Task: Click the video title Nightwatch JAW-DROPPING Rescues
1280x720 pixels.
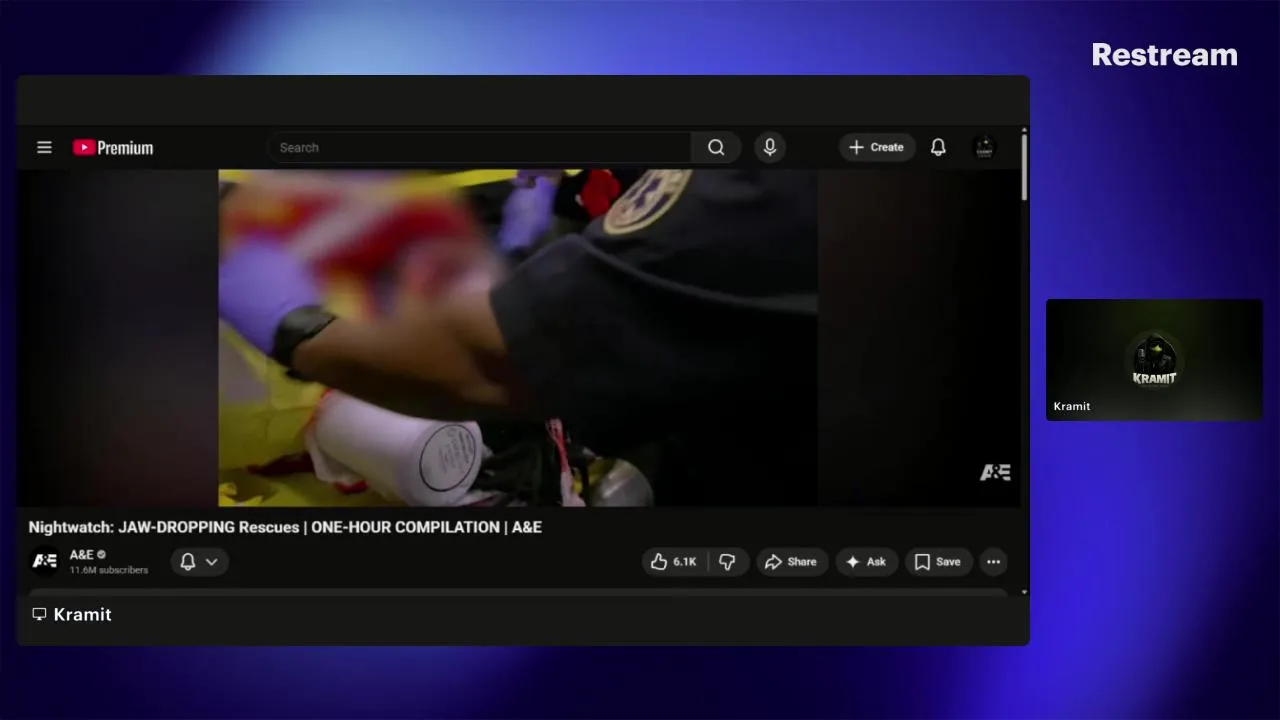Action: pos(285,527)
